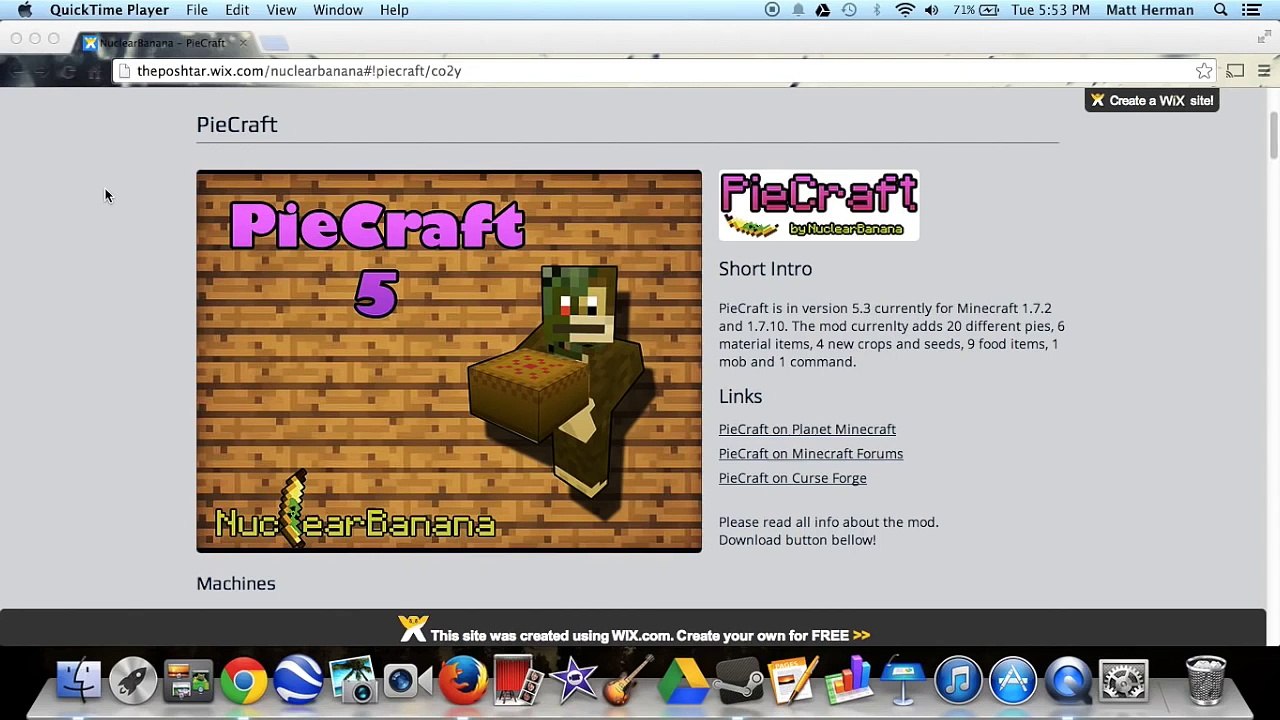The width and height of the screenshot is (1280, 720).
Task: Open Google Earth in the Dock
Action: (298, 681)
